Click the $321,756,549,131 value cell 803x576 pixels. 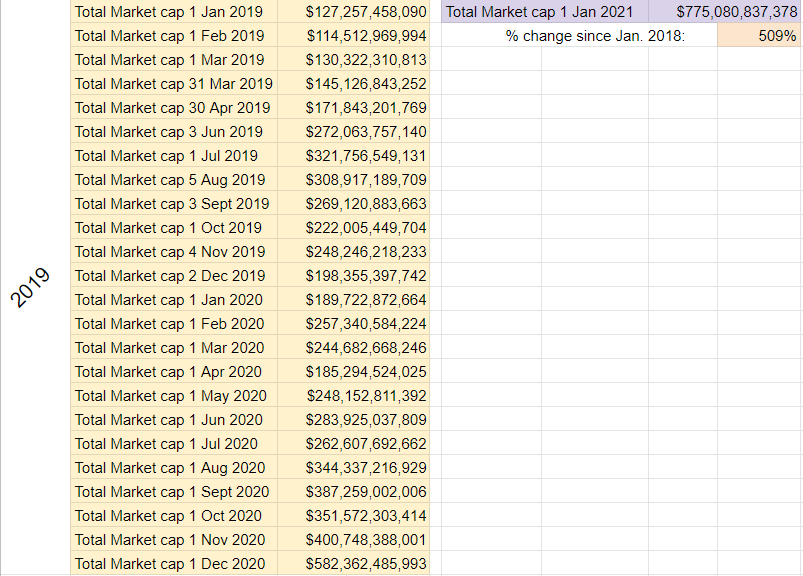click(353, 156)
